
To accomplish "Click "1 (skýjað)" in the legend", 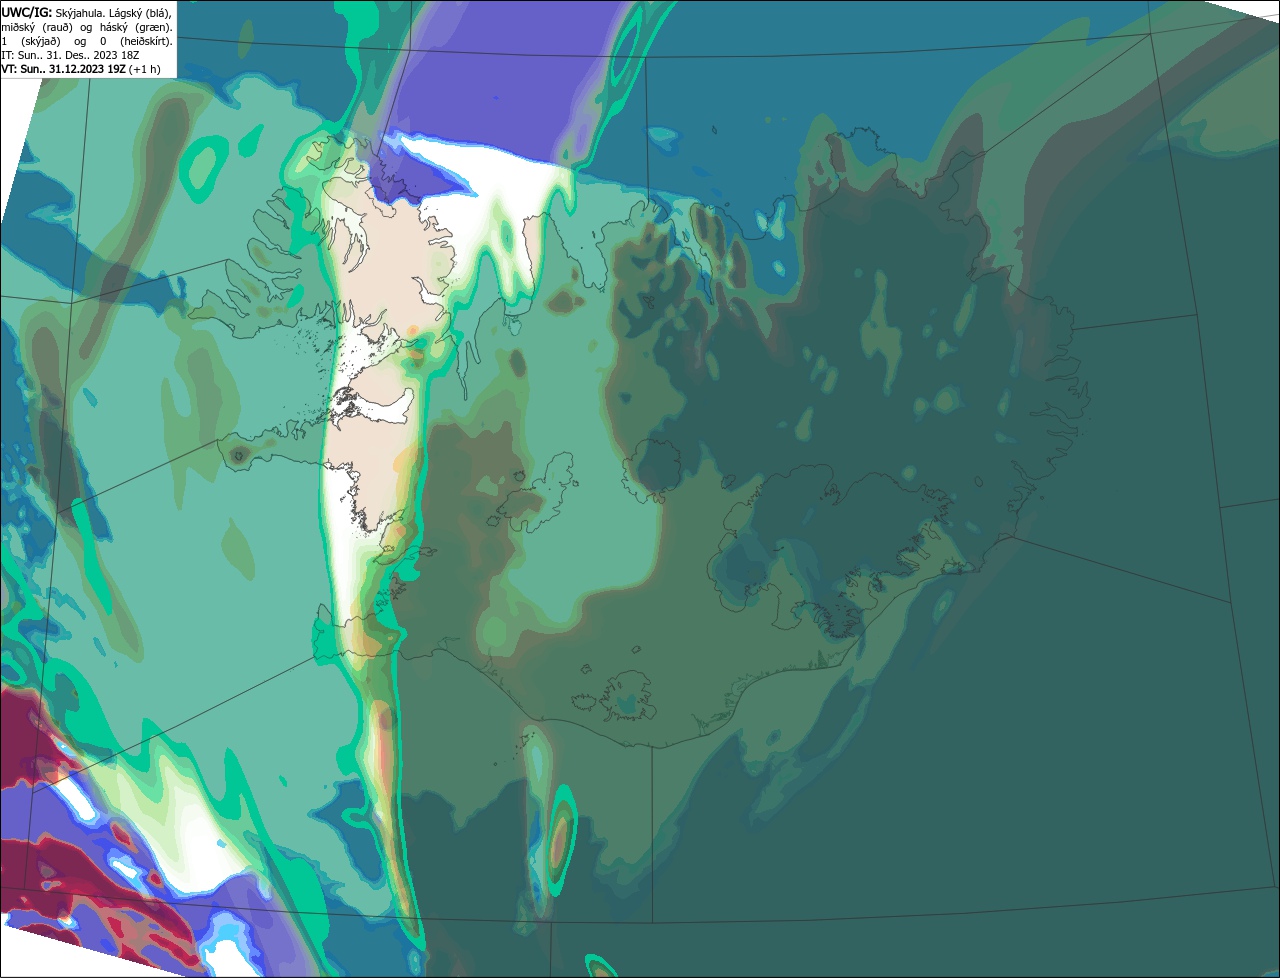I will (x=31, y=42).
